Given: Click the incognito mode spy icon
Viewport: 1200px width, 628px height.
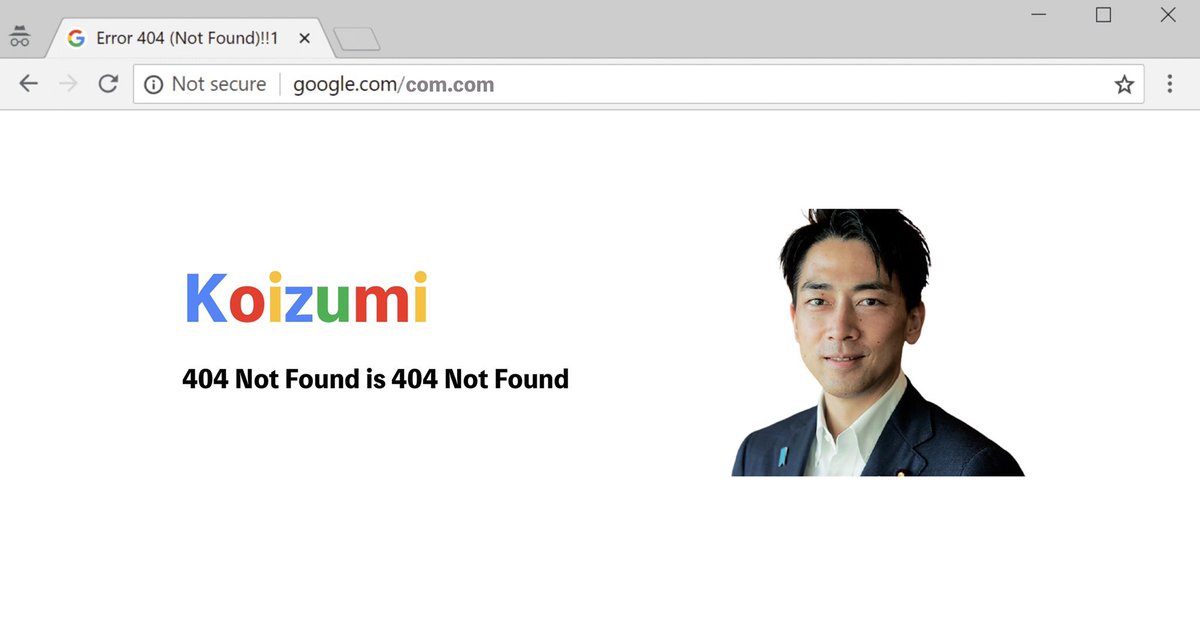Looking at the screenshot, I should click(x=19, y=37).
